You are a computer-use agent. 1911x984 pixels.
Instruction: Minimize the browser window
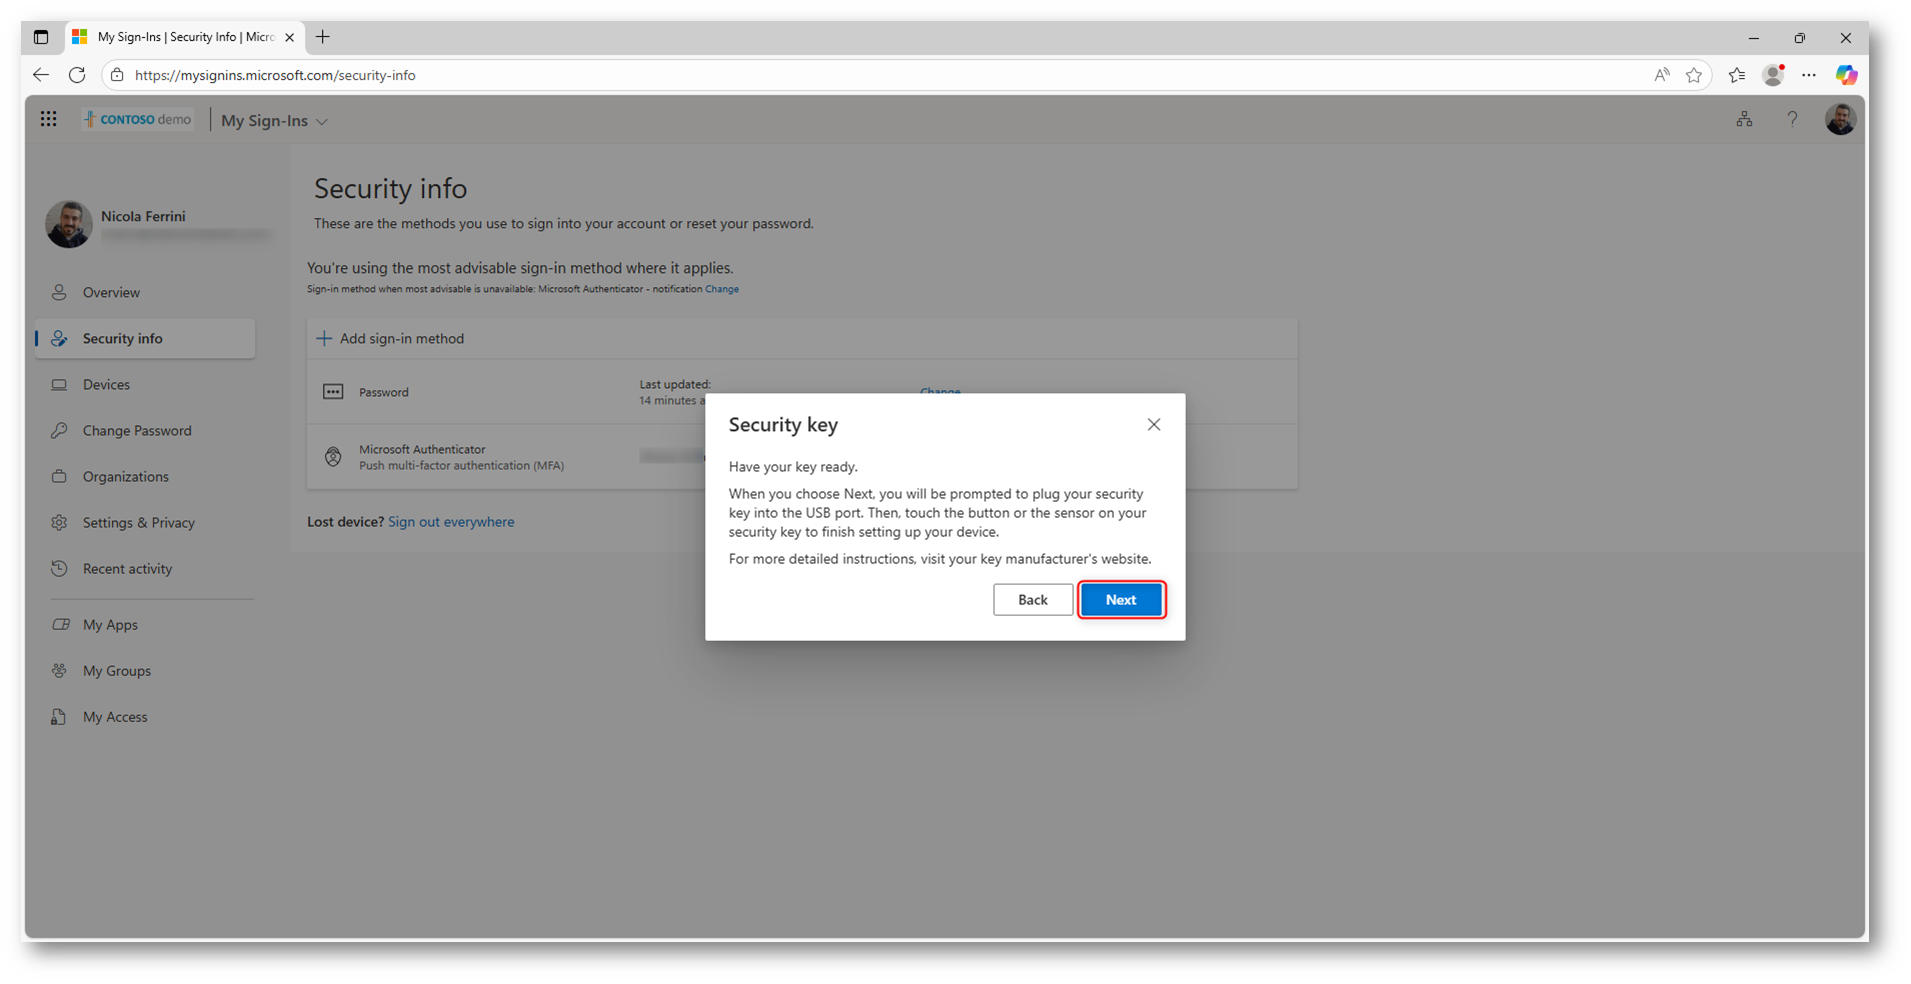(1754, 38)
